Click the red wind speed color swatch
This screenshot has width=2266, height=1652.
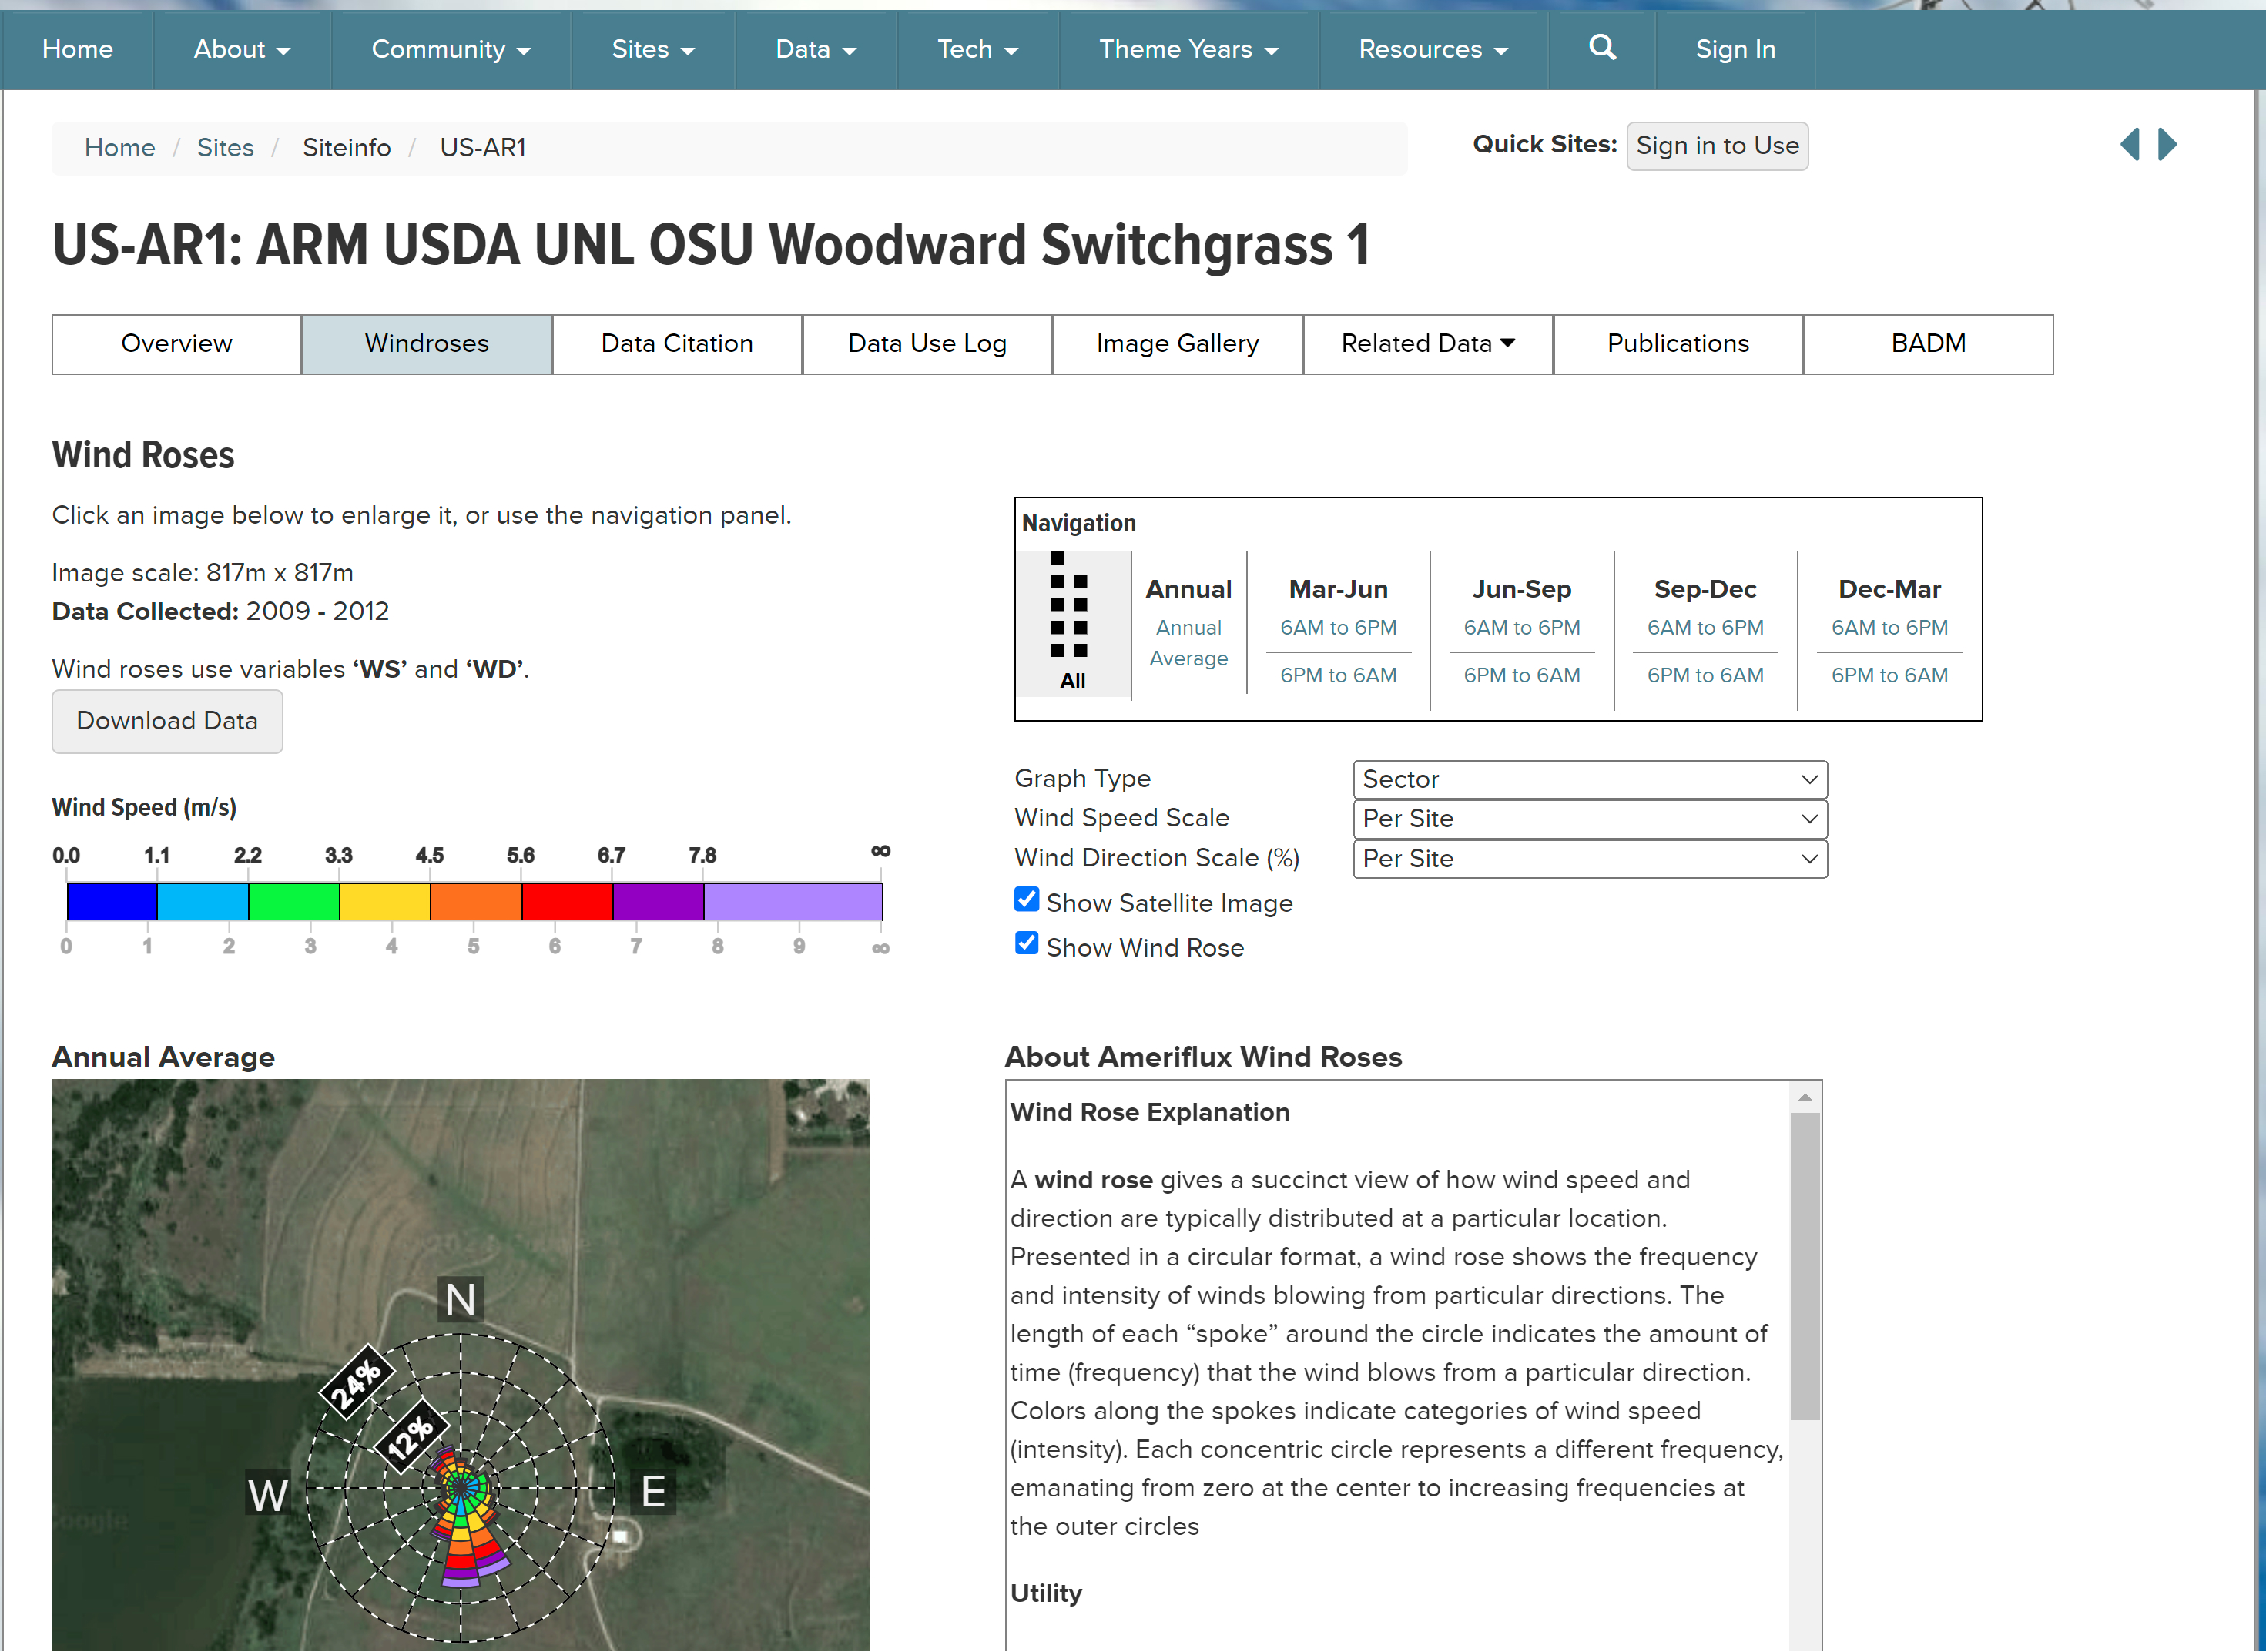[566, 901]
